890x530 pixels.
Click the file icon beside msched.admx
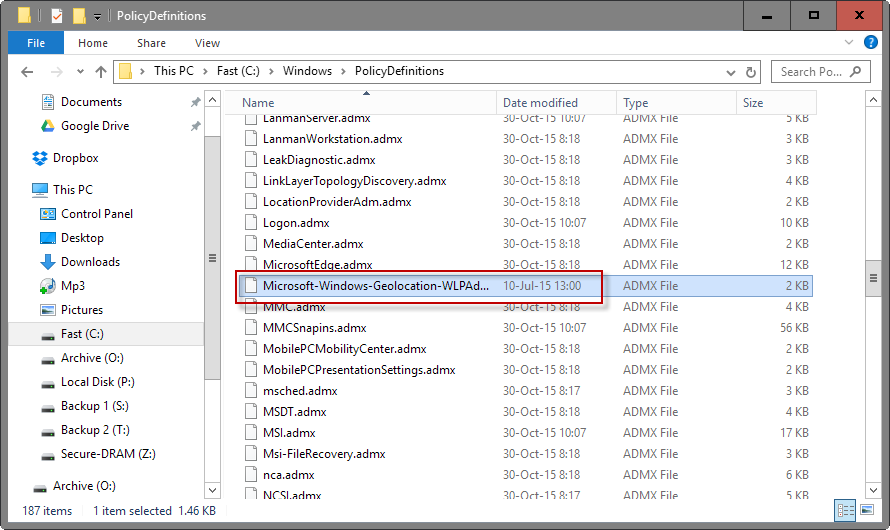click(251, 390)
